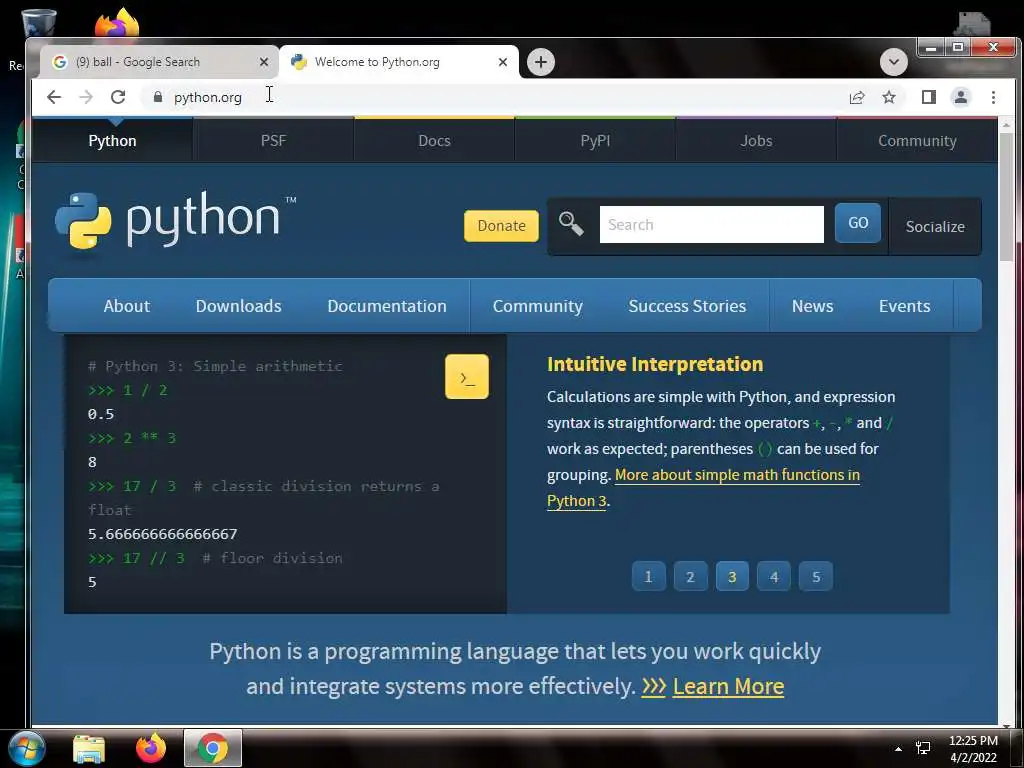Open the Windows Start menu
The height and width of the screenshot is (768, 1024).
pyautogui.click(x=26, y=748)
